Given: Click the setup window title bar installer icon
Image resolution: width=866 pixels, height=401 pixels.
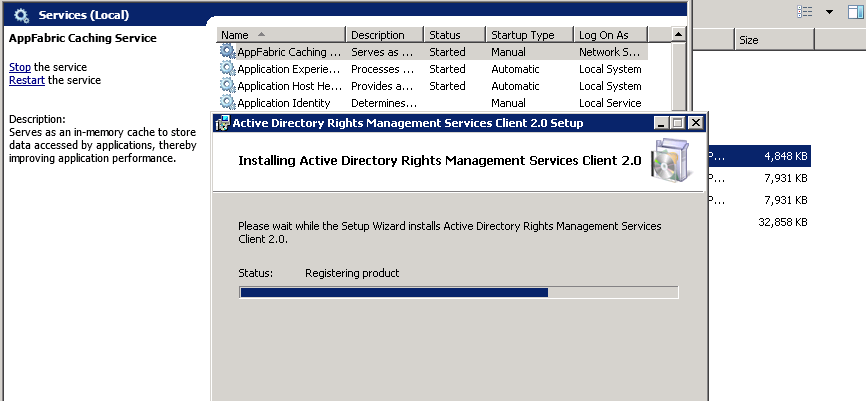Looking at the screenshot, I should (222, 123).
